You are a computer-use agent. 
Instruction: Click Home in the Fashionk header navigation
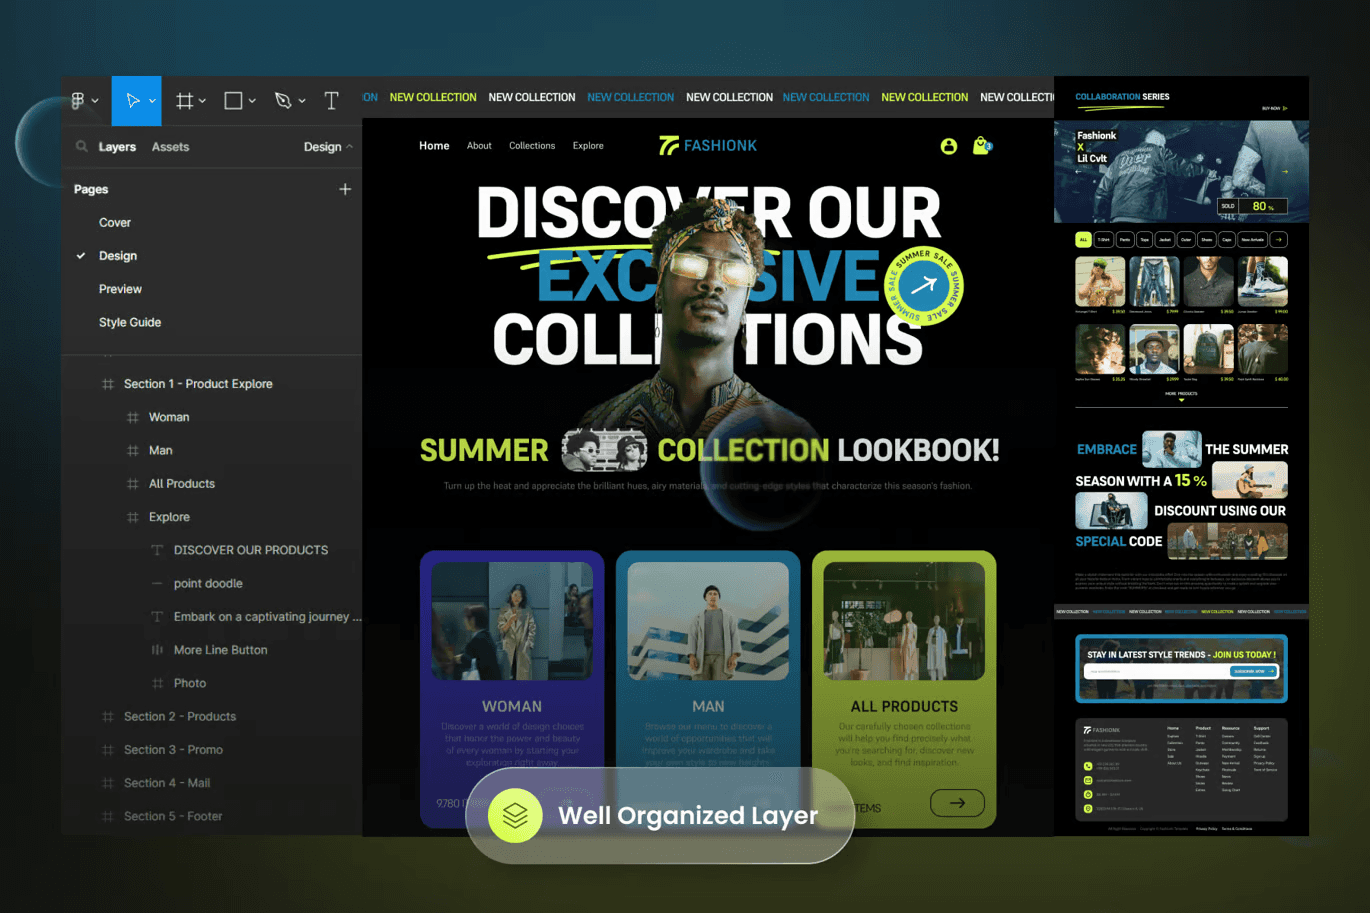pyautogui.click(x=434, y=146)
